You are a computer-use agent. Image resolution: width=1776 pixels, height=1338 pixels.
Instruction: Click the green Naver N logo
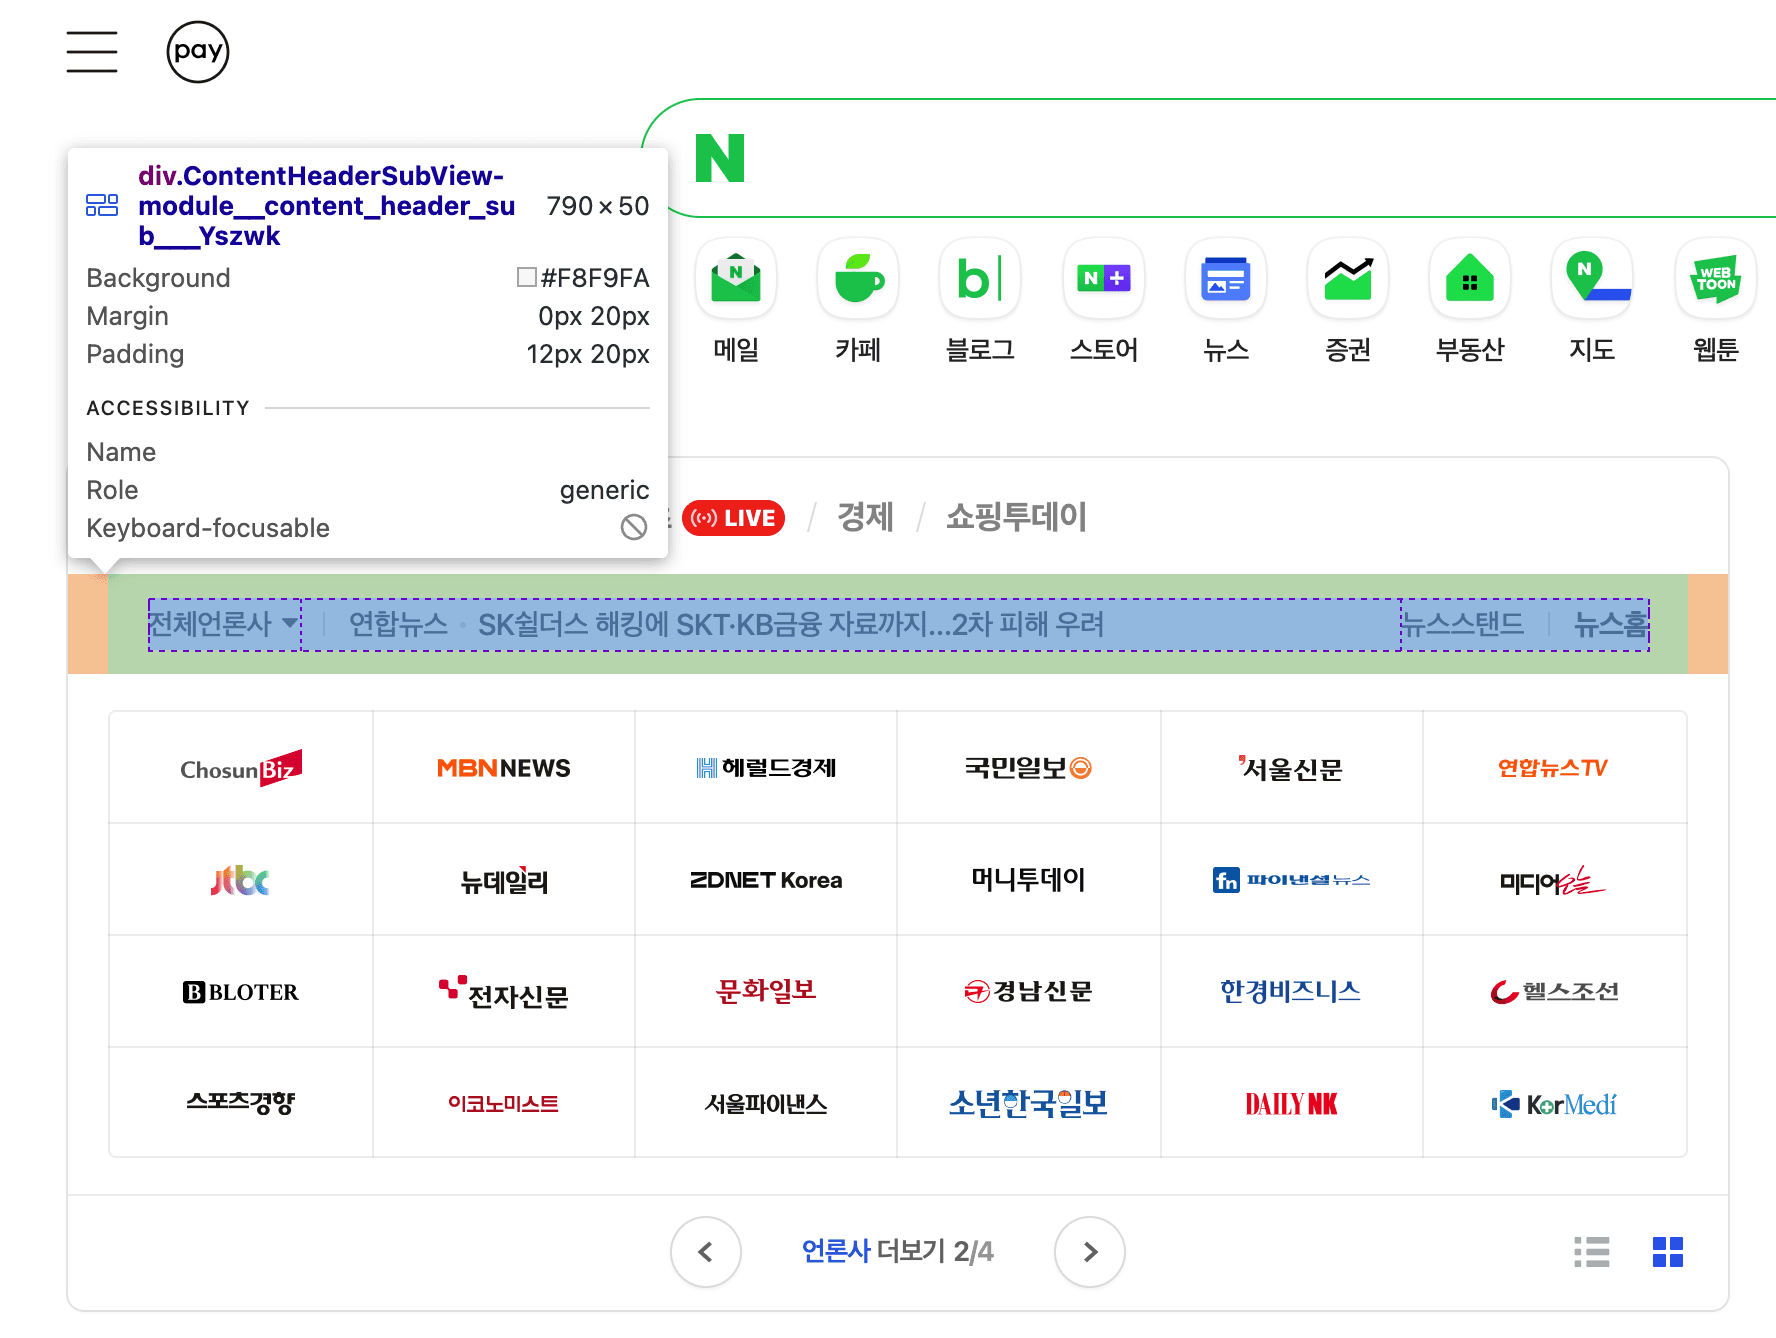(720, 158)
